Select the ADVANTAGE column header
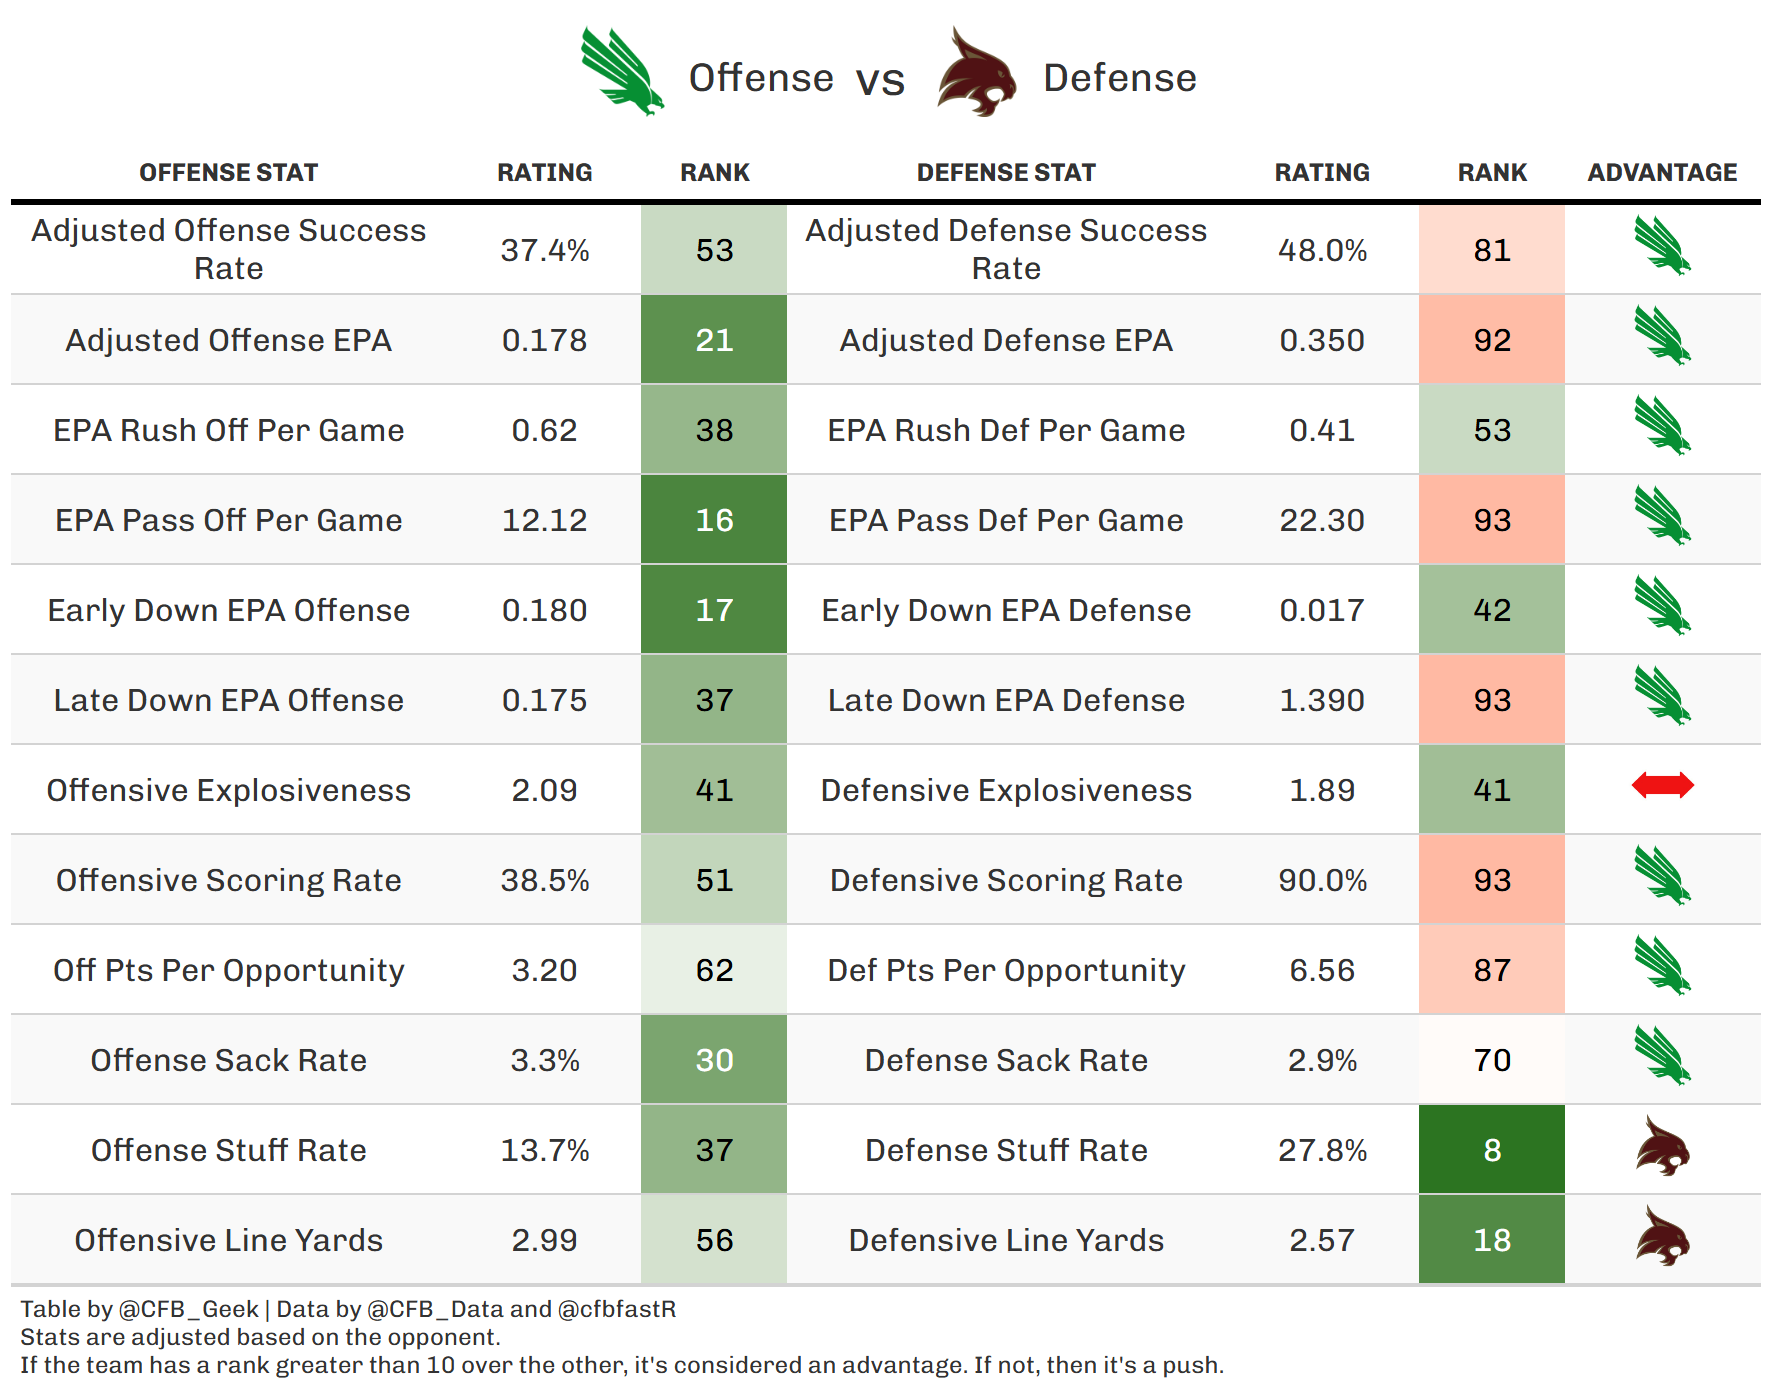This screenshot has width=1770, height=1400. [1662, 173]
